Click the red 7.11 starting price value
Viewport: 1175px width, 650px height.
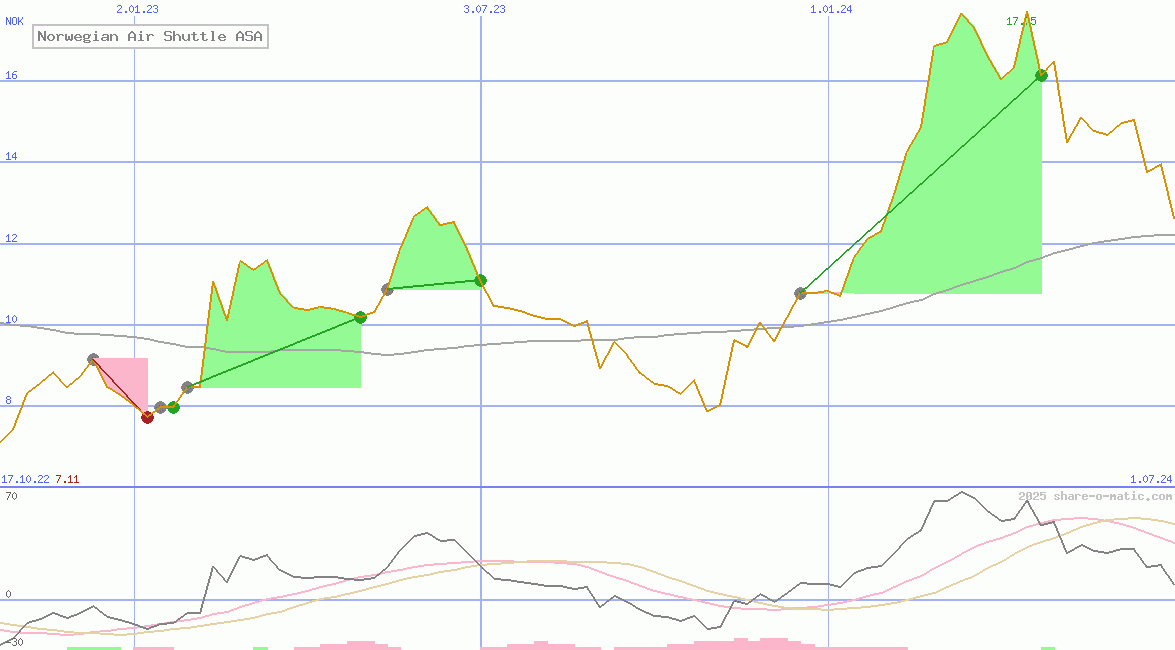(x=67, y=480)
